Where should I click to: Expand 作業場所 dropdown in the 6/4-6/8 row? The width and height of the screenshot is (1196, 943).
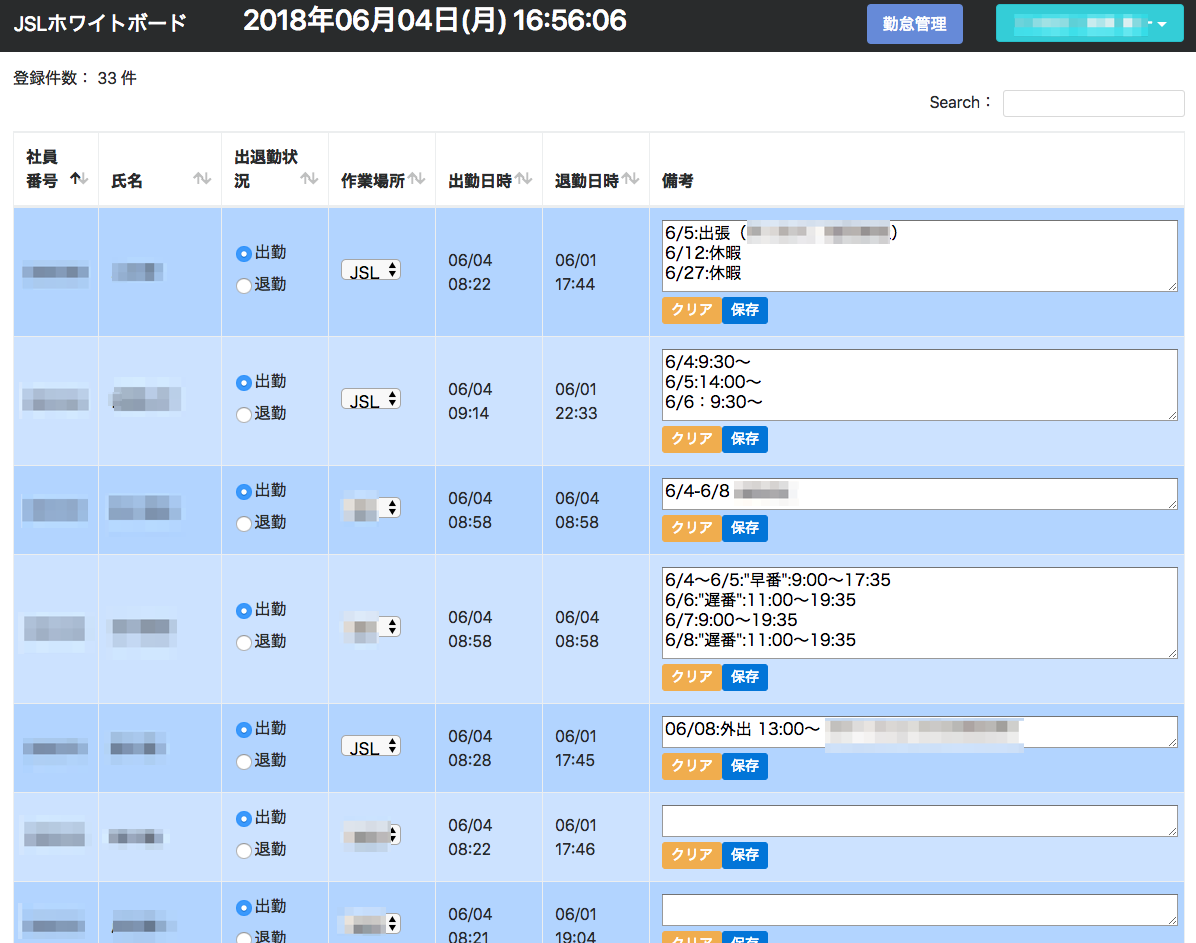click(x=371, y=507)
